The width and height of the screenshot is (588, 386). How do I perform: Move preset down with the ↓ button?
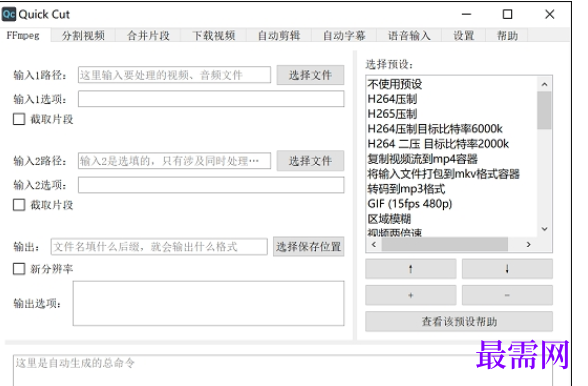tap(507, 269)
